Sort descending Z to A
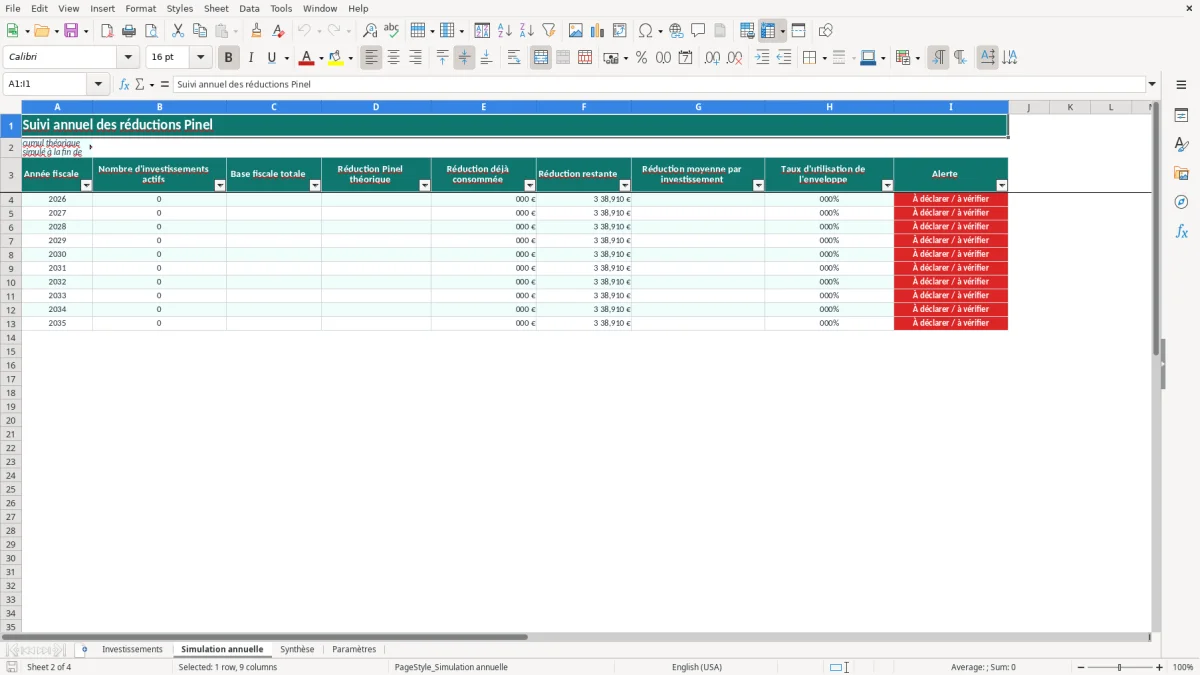 click(x=527, y=31)
